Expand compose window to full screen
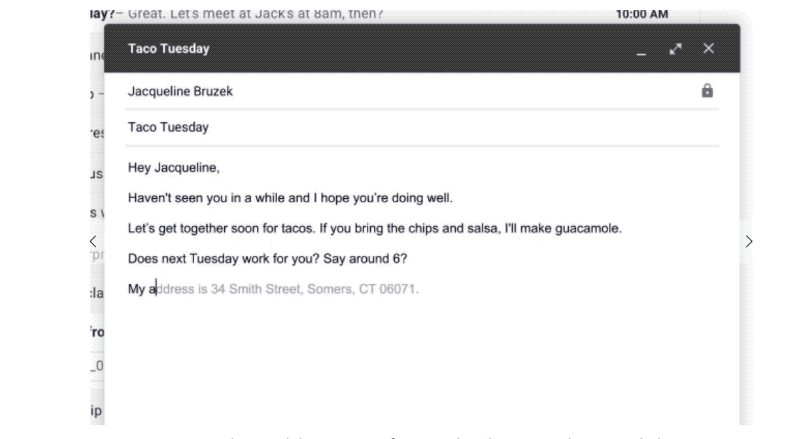 coord(676,49)
